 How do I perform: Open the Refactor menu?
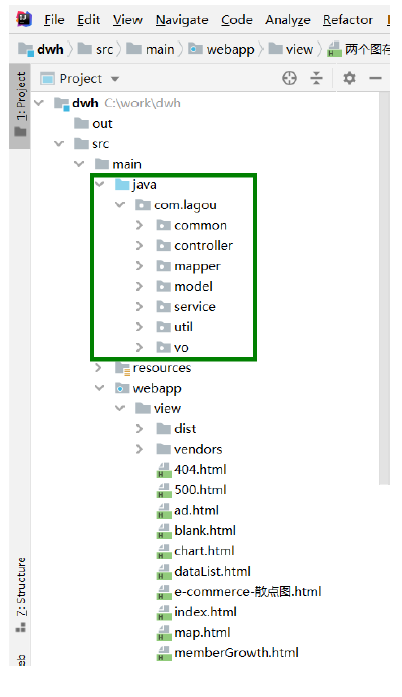click(x=348, y=20)
